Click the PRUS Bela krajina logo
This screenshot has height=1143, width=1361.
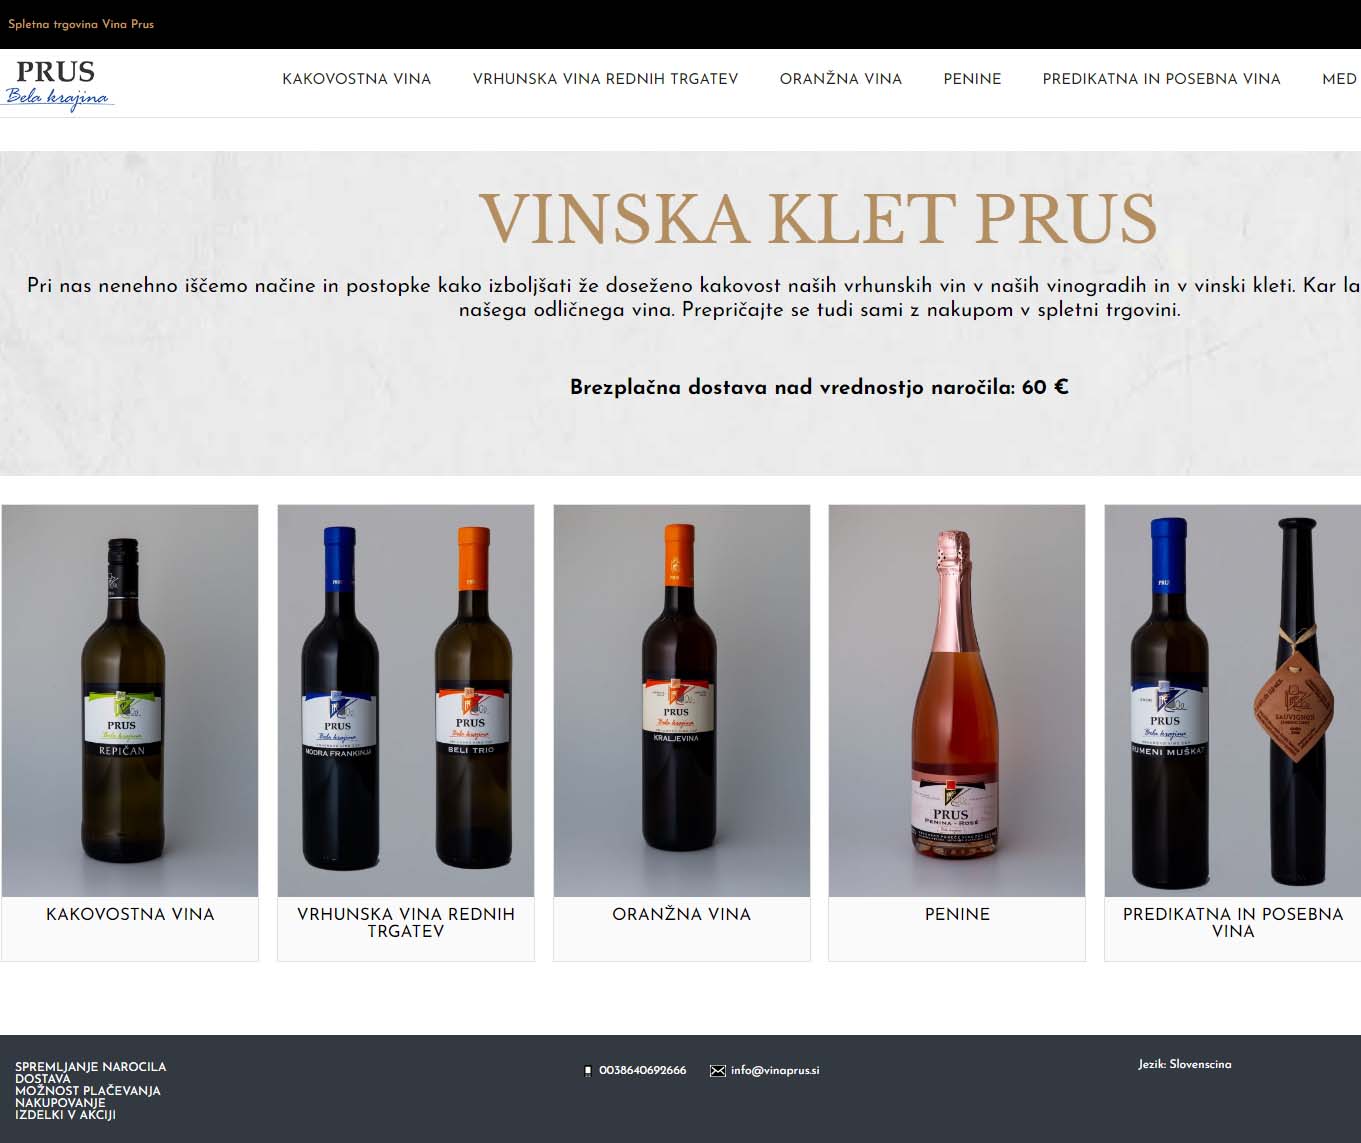click(x=60, y=84)
